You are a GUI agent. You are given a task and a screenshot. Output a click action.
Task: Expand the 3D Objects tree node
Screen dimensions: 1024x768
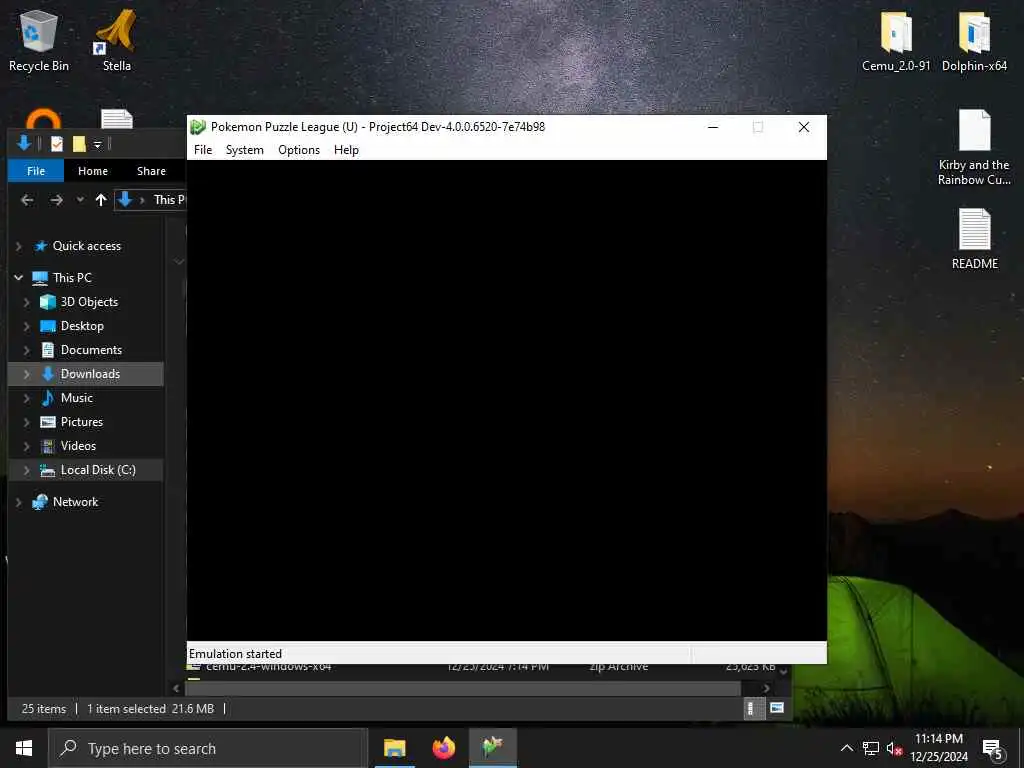(x=27, y=302)
